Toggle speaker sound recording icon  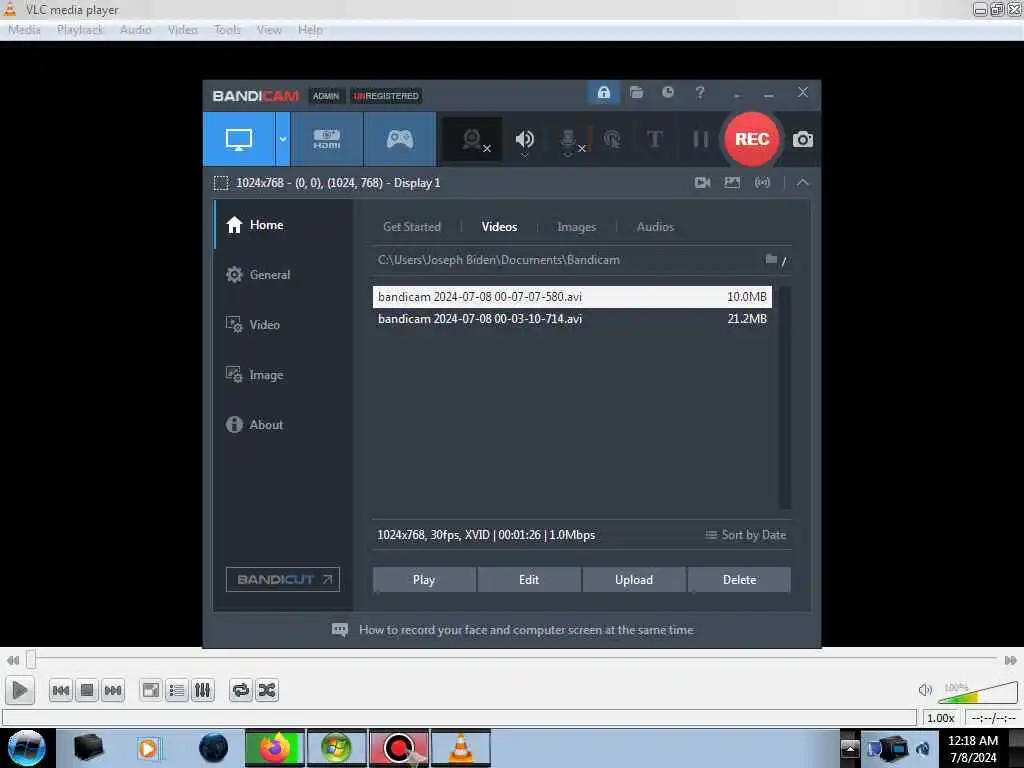[x=524, y=139]
